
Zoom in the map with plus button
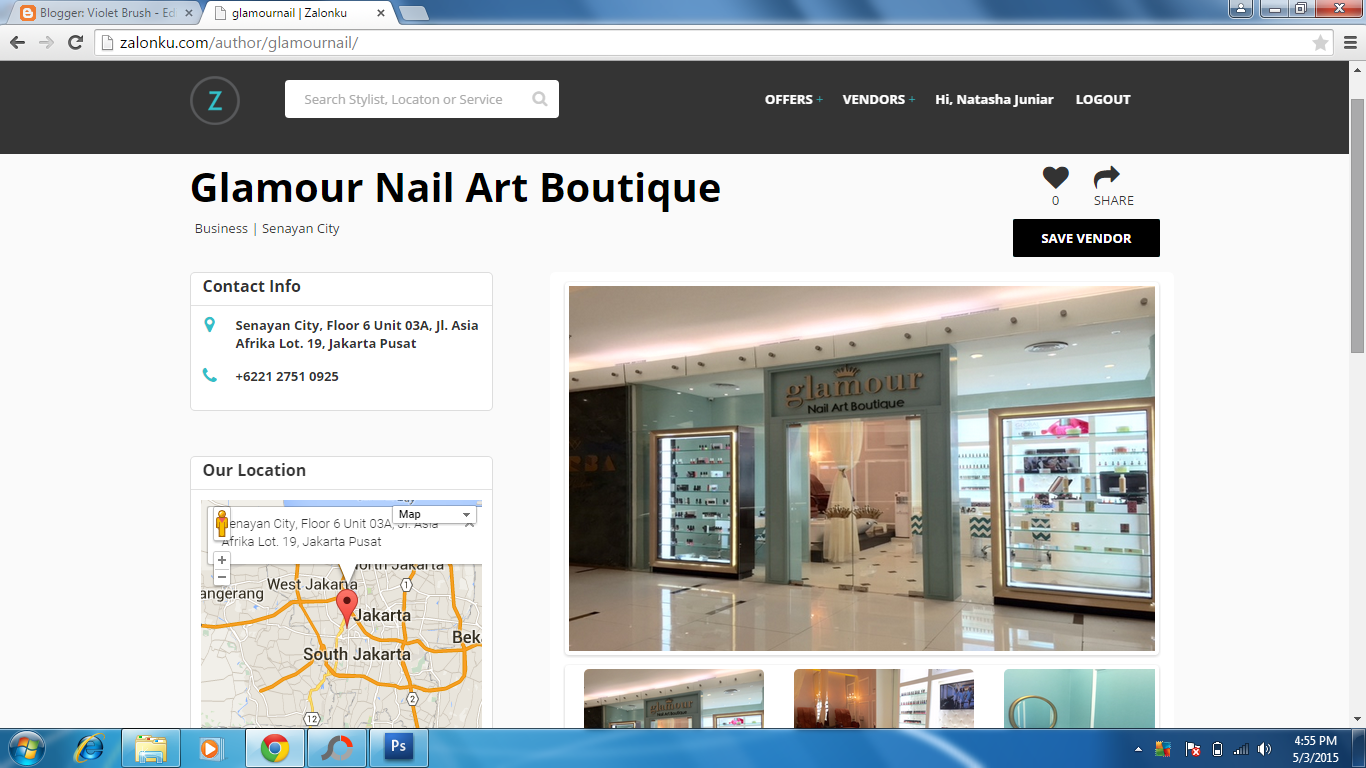click(222, 560)
